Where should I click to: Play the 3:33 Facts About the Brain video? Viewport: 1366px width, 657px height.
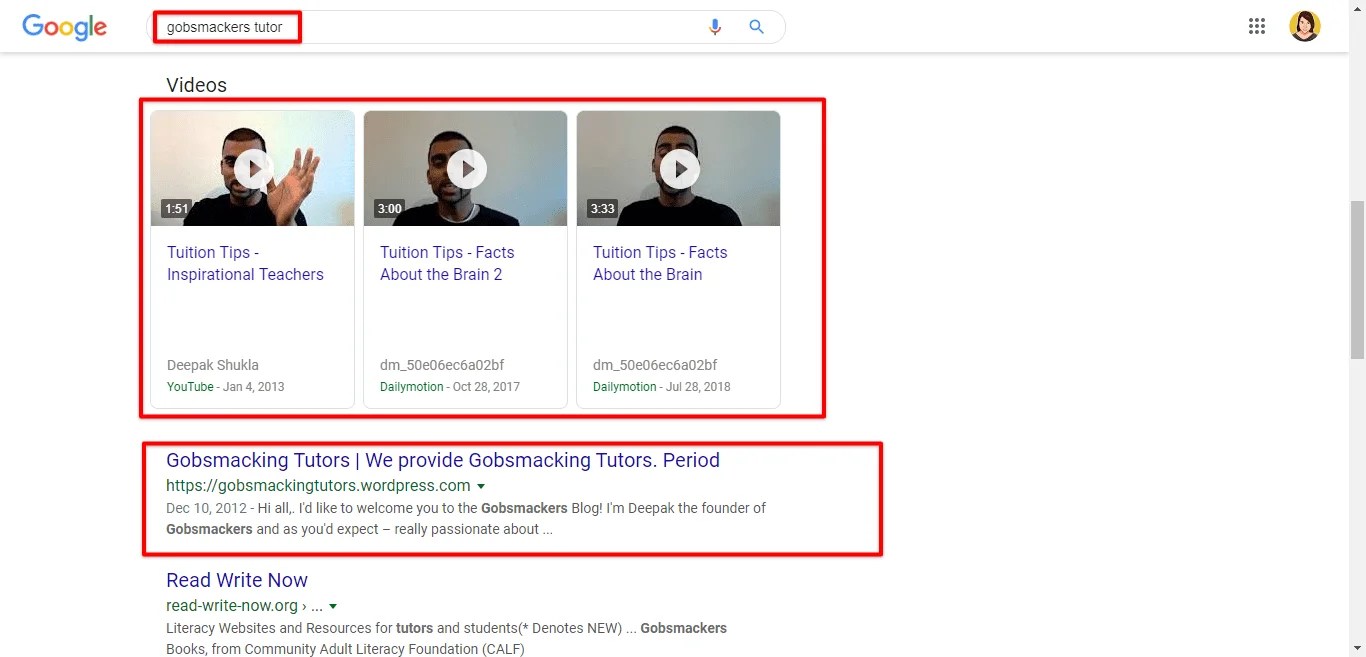click(x=679, y=168)
